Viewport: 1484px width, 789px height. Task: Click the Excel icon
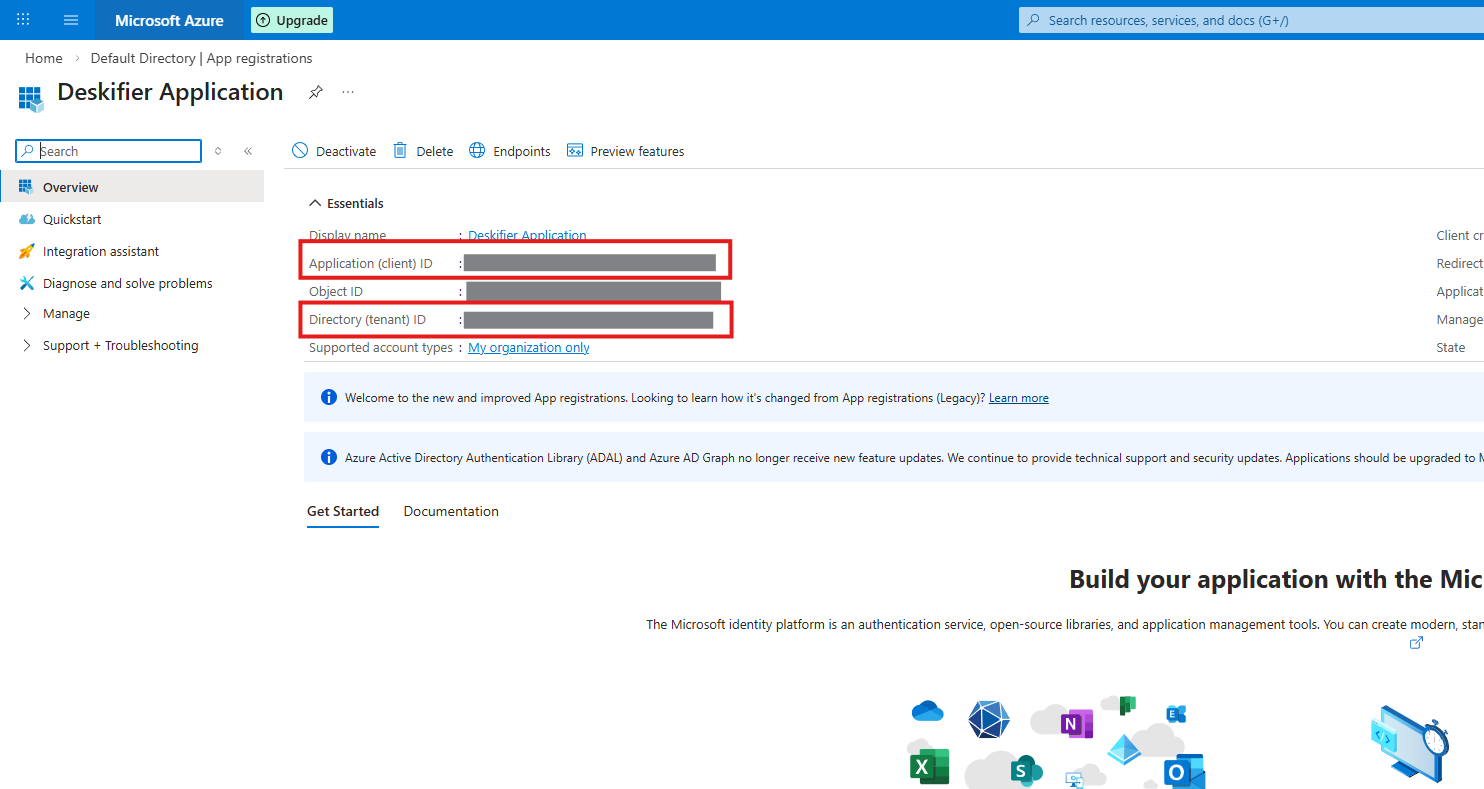[x=929, y=767]
